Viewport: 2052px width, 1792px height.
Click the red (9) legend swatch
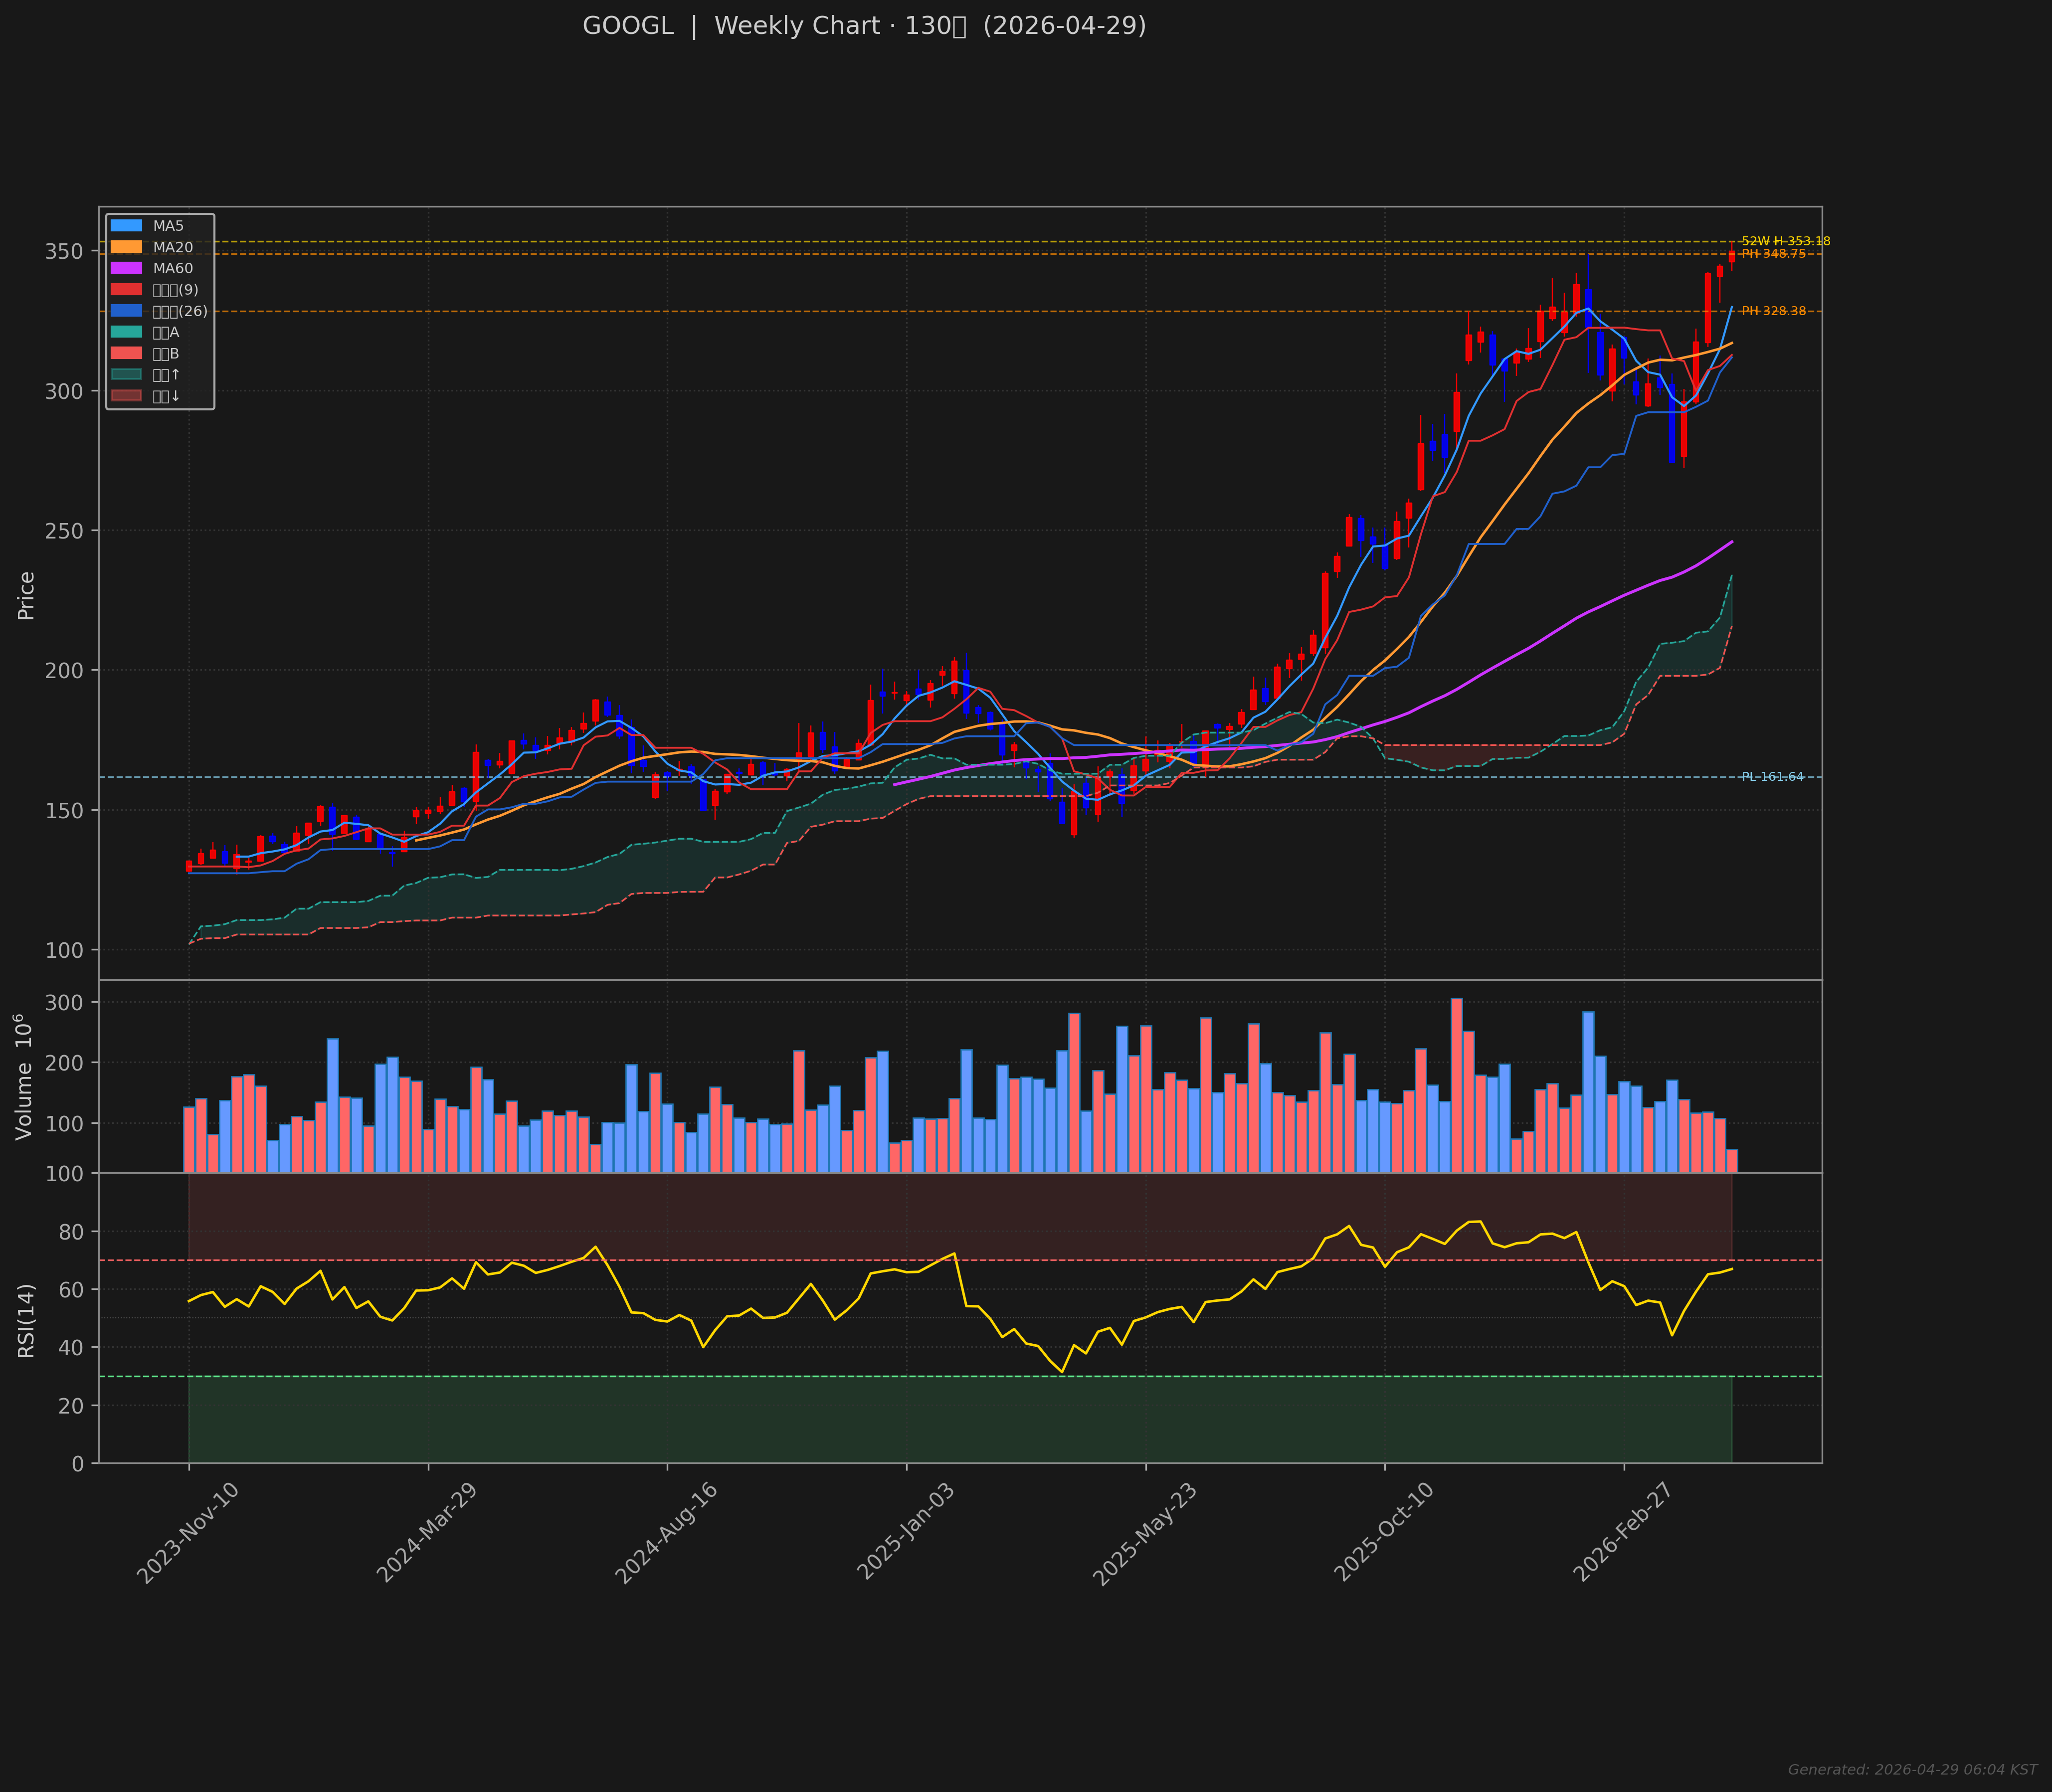pyautogui.click(x=127, y=290)
